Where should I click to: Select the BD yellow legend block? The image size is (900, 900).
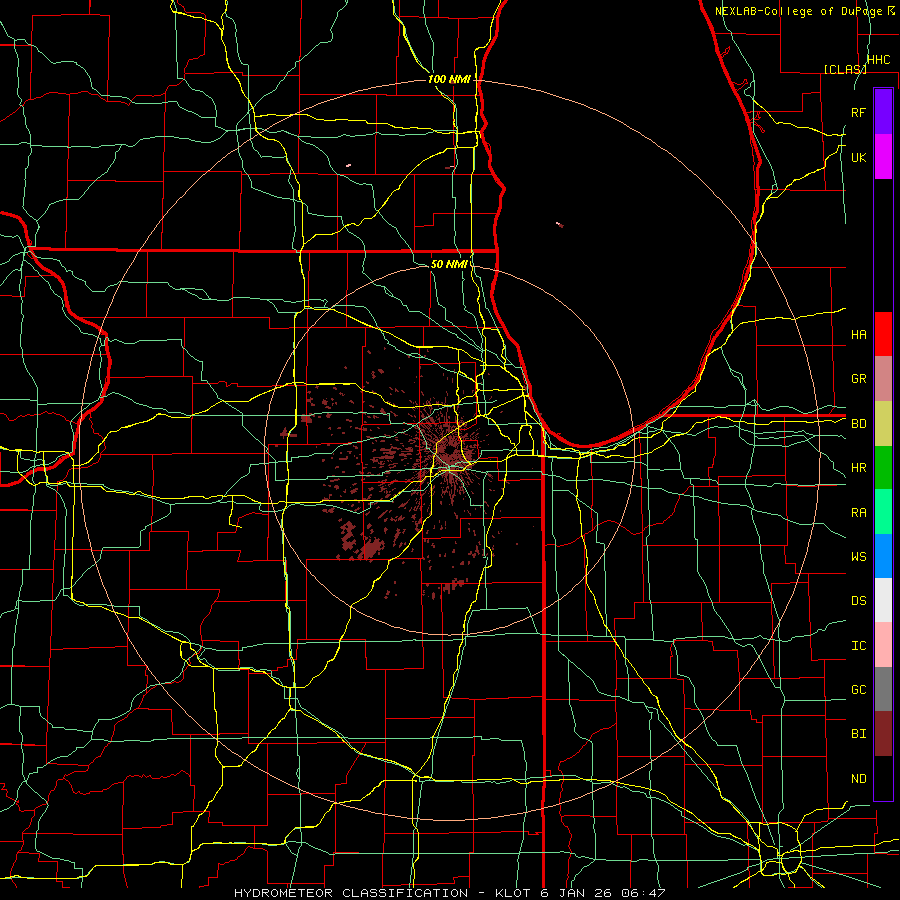[x=883, y=423]
